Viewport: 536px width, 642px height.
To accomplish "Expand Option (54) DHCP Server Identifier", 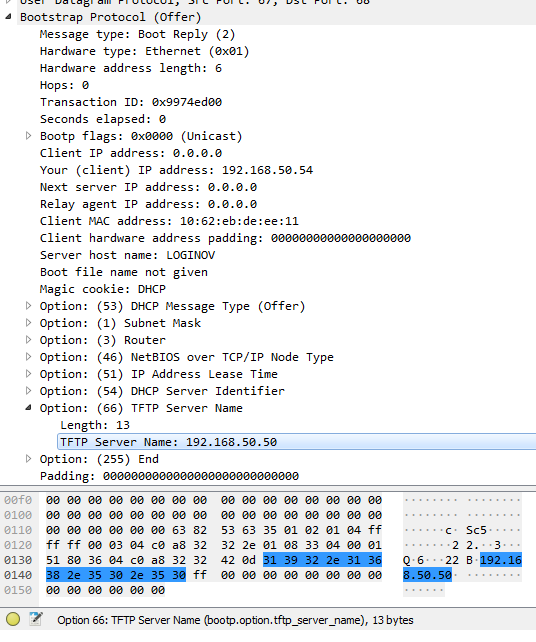I will pos(28,391).
